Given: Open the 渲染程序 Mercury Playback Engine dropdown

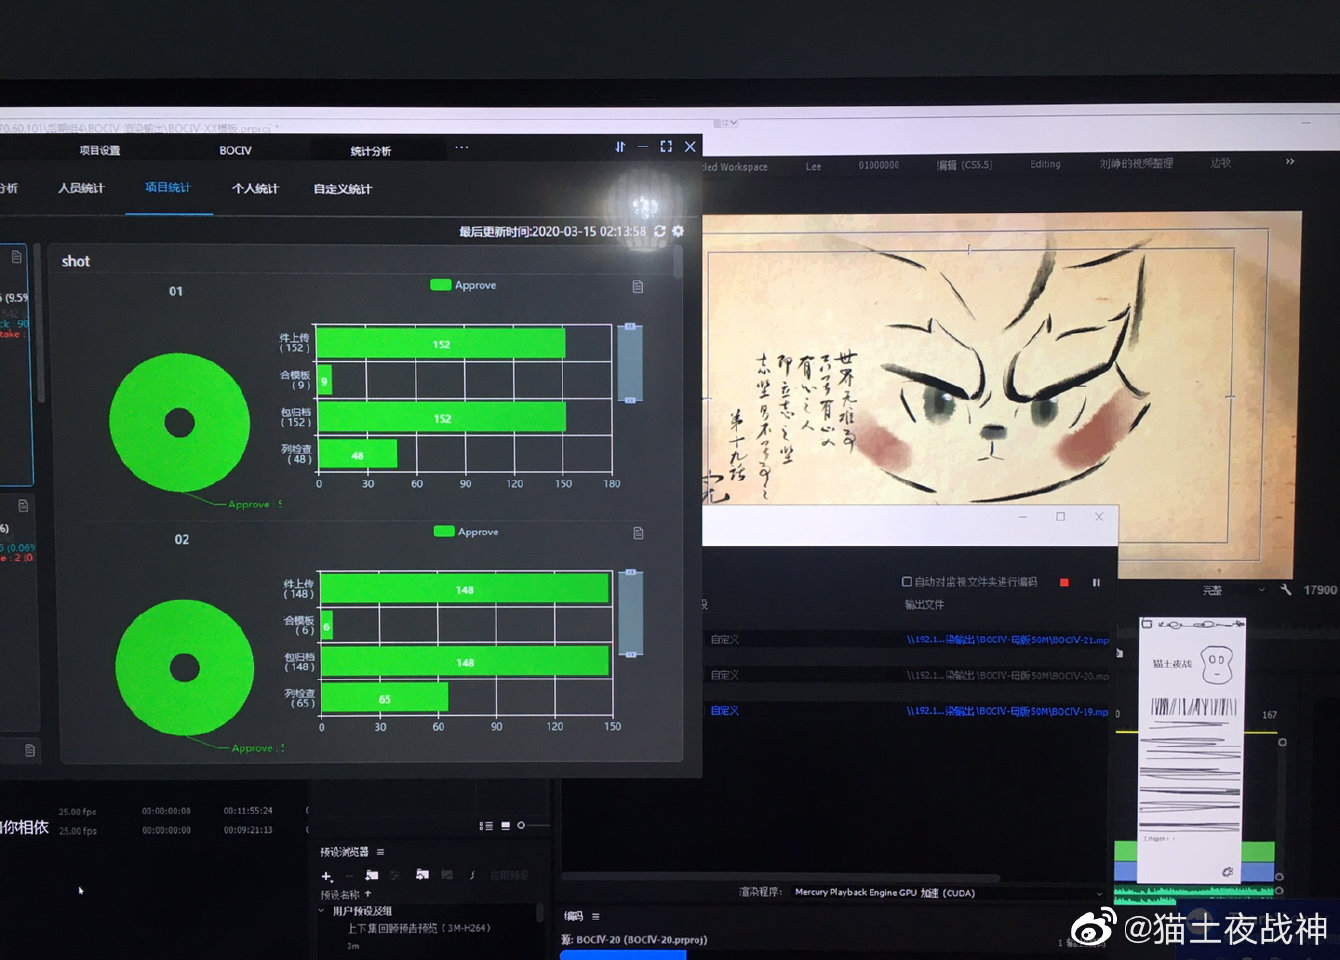Looking at the screenshot, I should (x=948, y=892).
